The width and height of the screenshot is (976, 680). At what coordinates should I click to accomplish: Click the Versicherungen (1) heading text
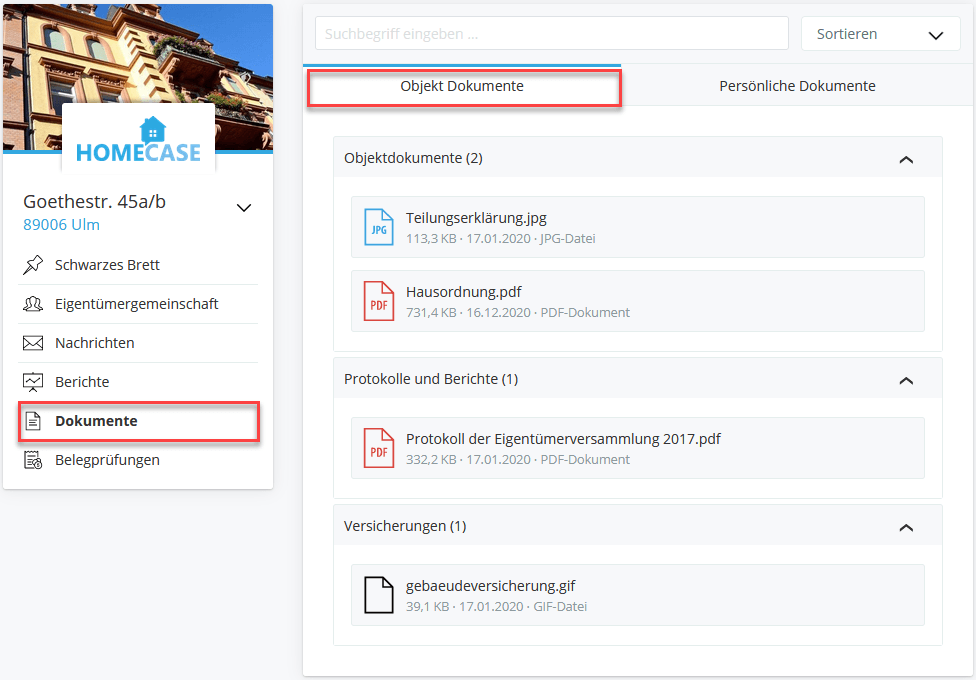pyautogui.click(x=405, y=526)
